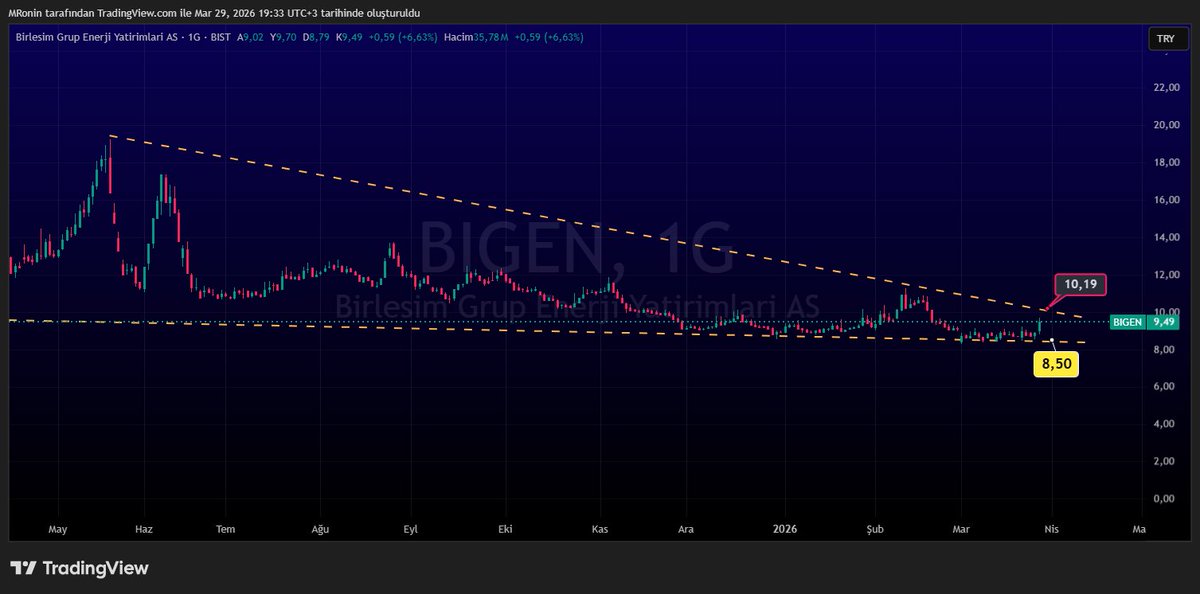Click the 10,00 price axis label

coord(1166,312)
